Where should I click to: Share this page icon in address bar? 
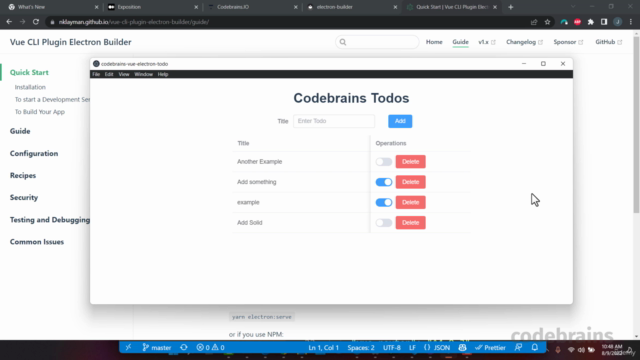click(x=534, y=22)
